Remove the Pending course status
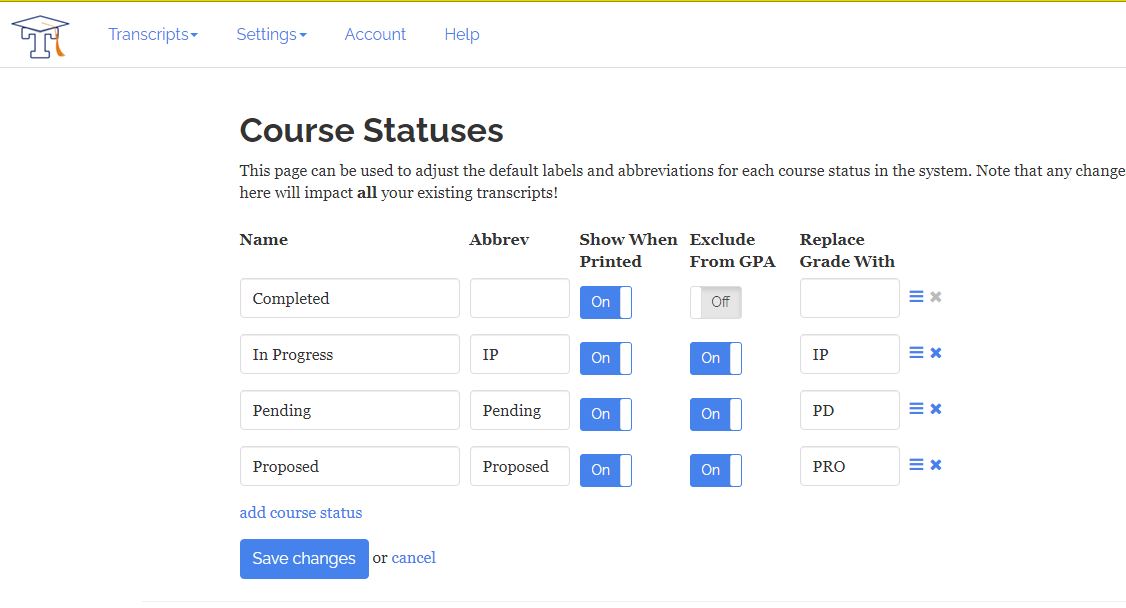The height and width of the screenshot is (608, 1126). point(936,409)
